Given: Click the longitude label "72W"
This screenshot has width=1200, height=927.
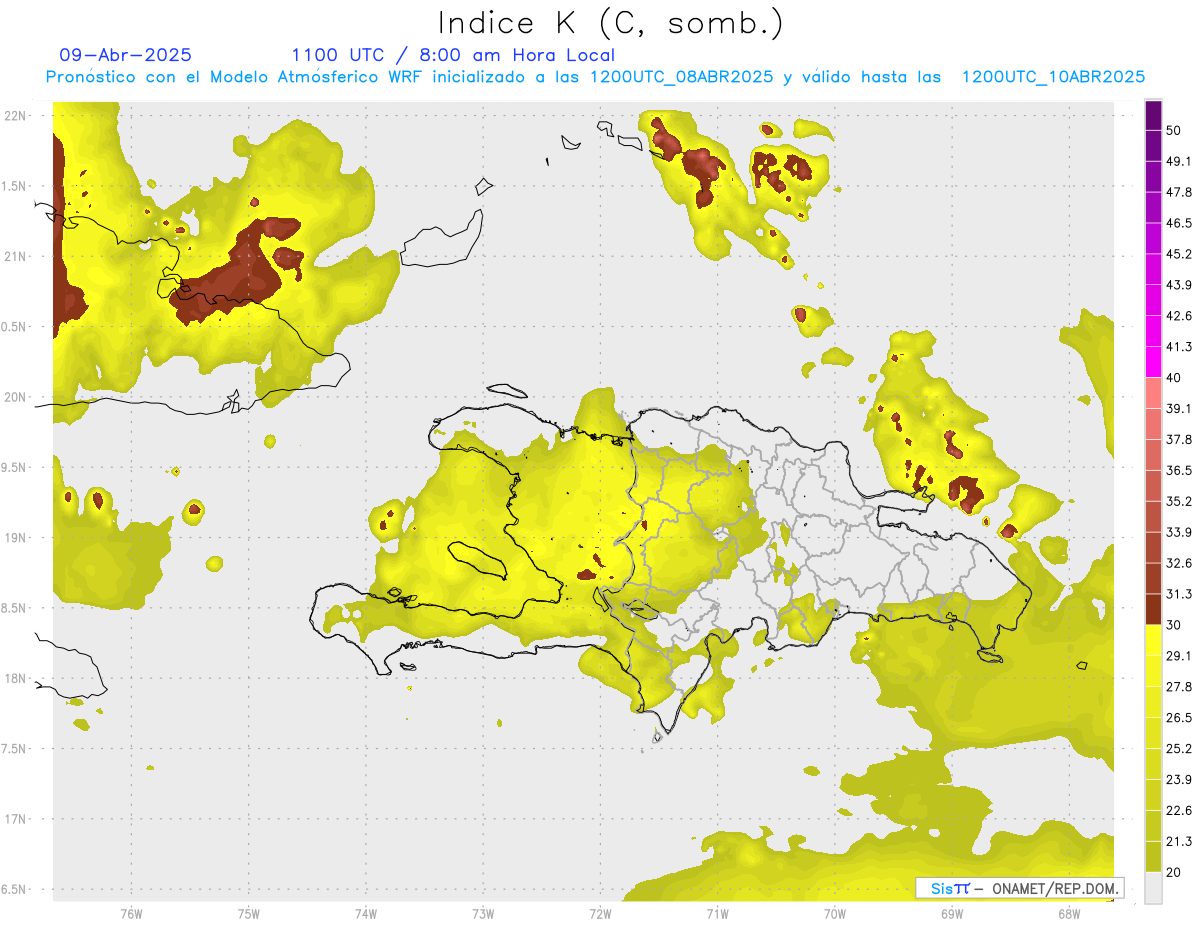Looking at the screenshot, I should (600, 914).
